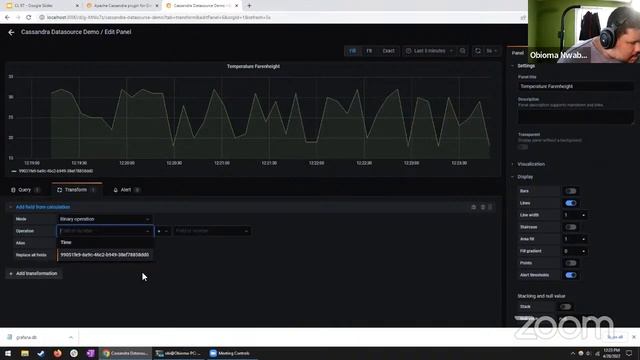Switch to the Query tab
640x360 pixels.
click(x=25, y=190)
